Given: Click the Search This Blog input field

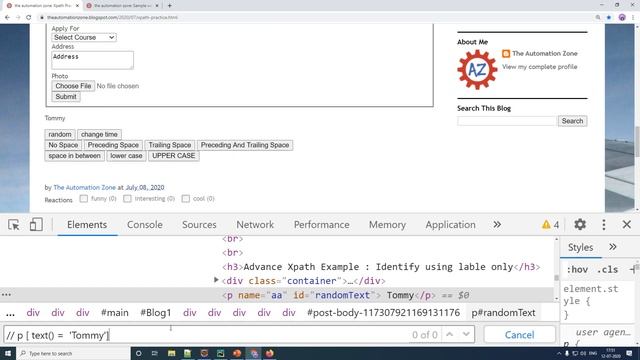Looking at the screenshot, I should pyautogui.click(x=507, y=121).
